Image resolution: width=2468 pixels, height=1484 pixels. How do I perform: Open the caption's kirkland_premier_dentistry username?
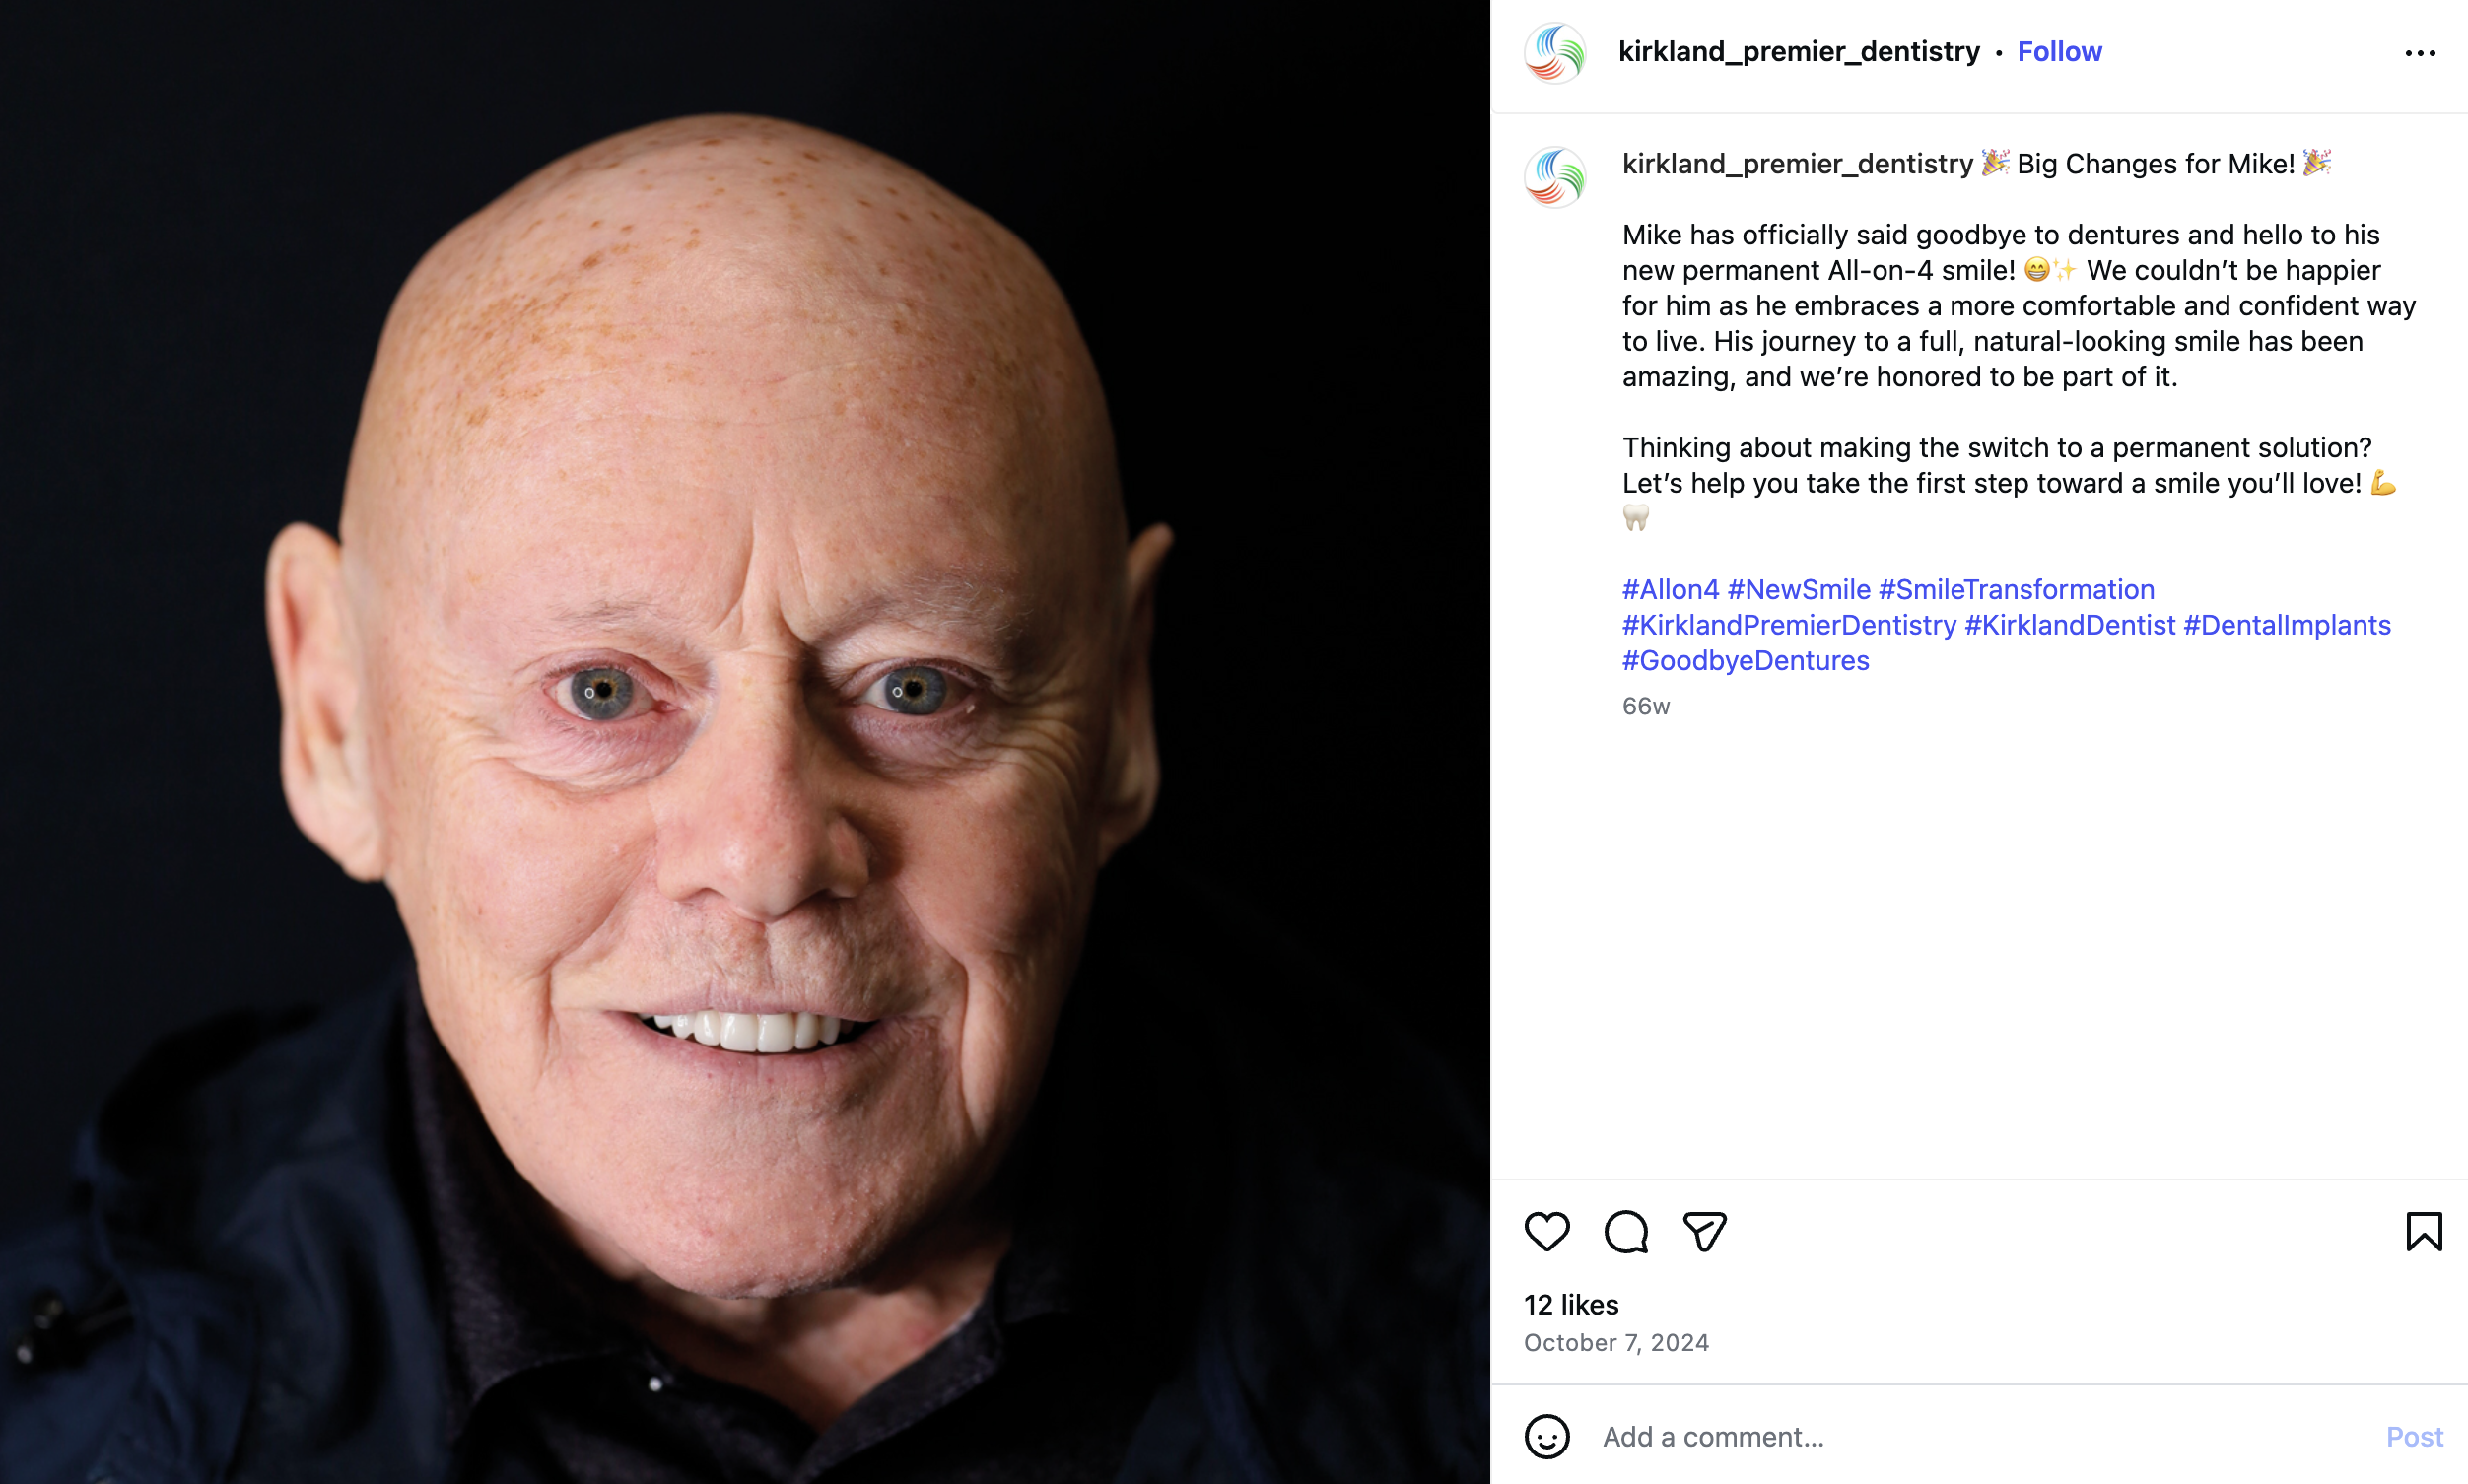click(x=1797, y=163)
